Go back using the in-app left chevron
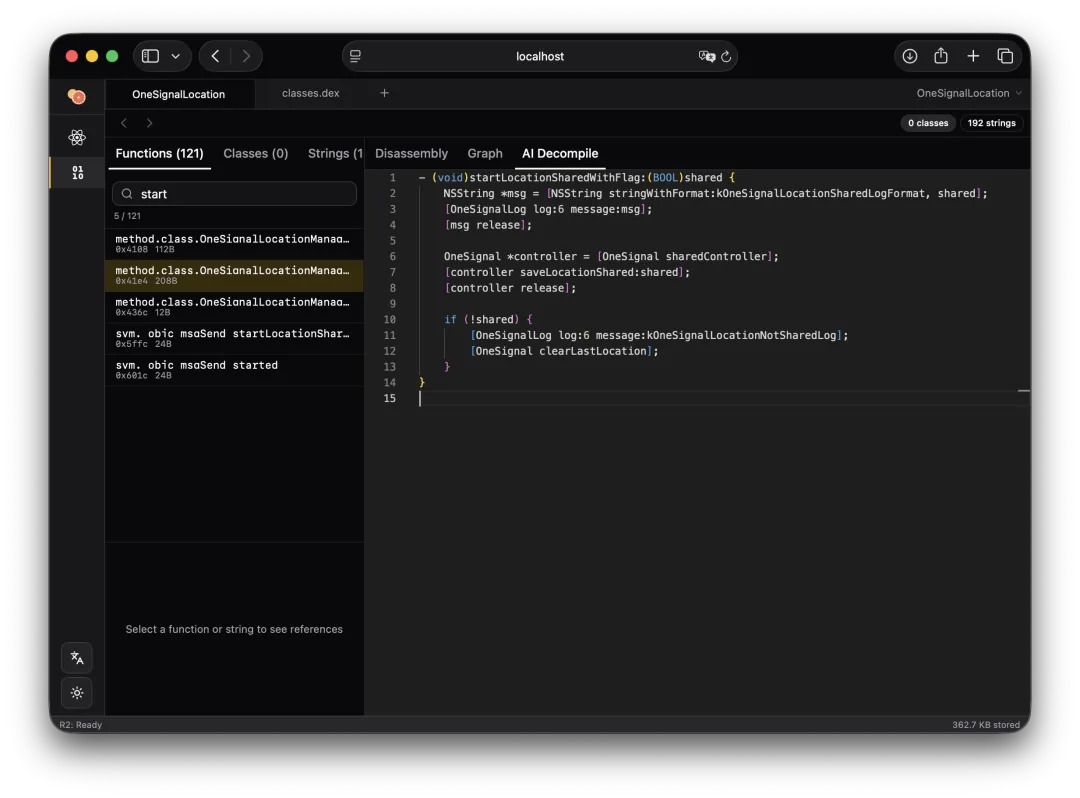Image resolution: width=1080 pixels, height=798 pixels. [124, 123]
